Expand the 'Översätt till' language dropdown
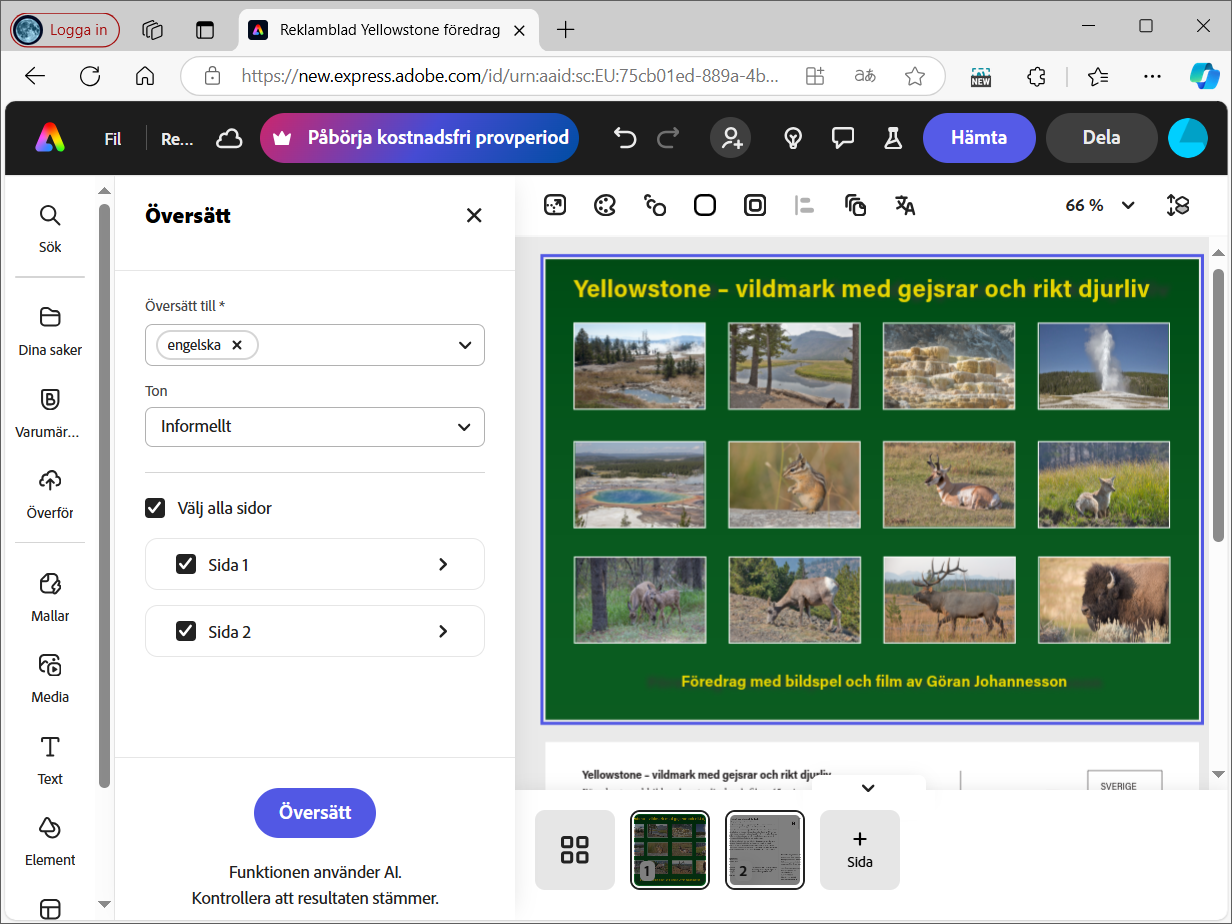Screen dimensions: 1232x924 coord(464,345)
